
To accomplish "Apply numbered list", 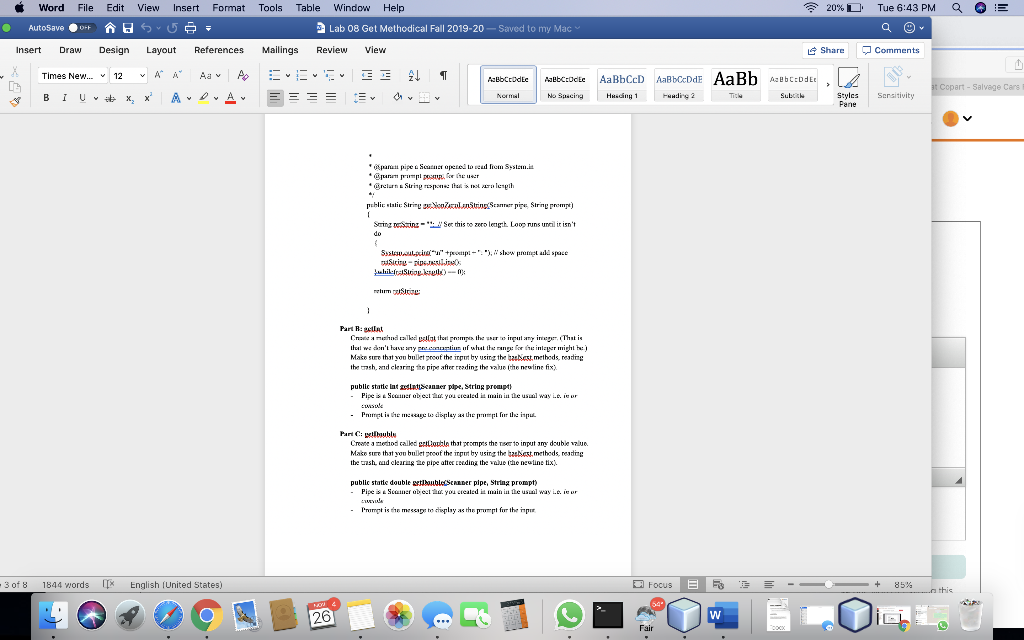I will click(302, 76).
